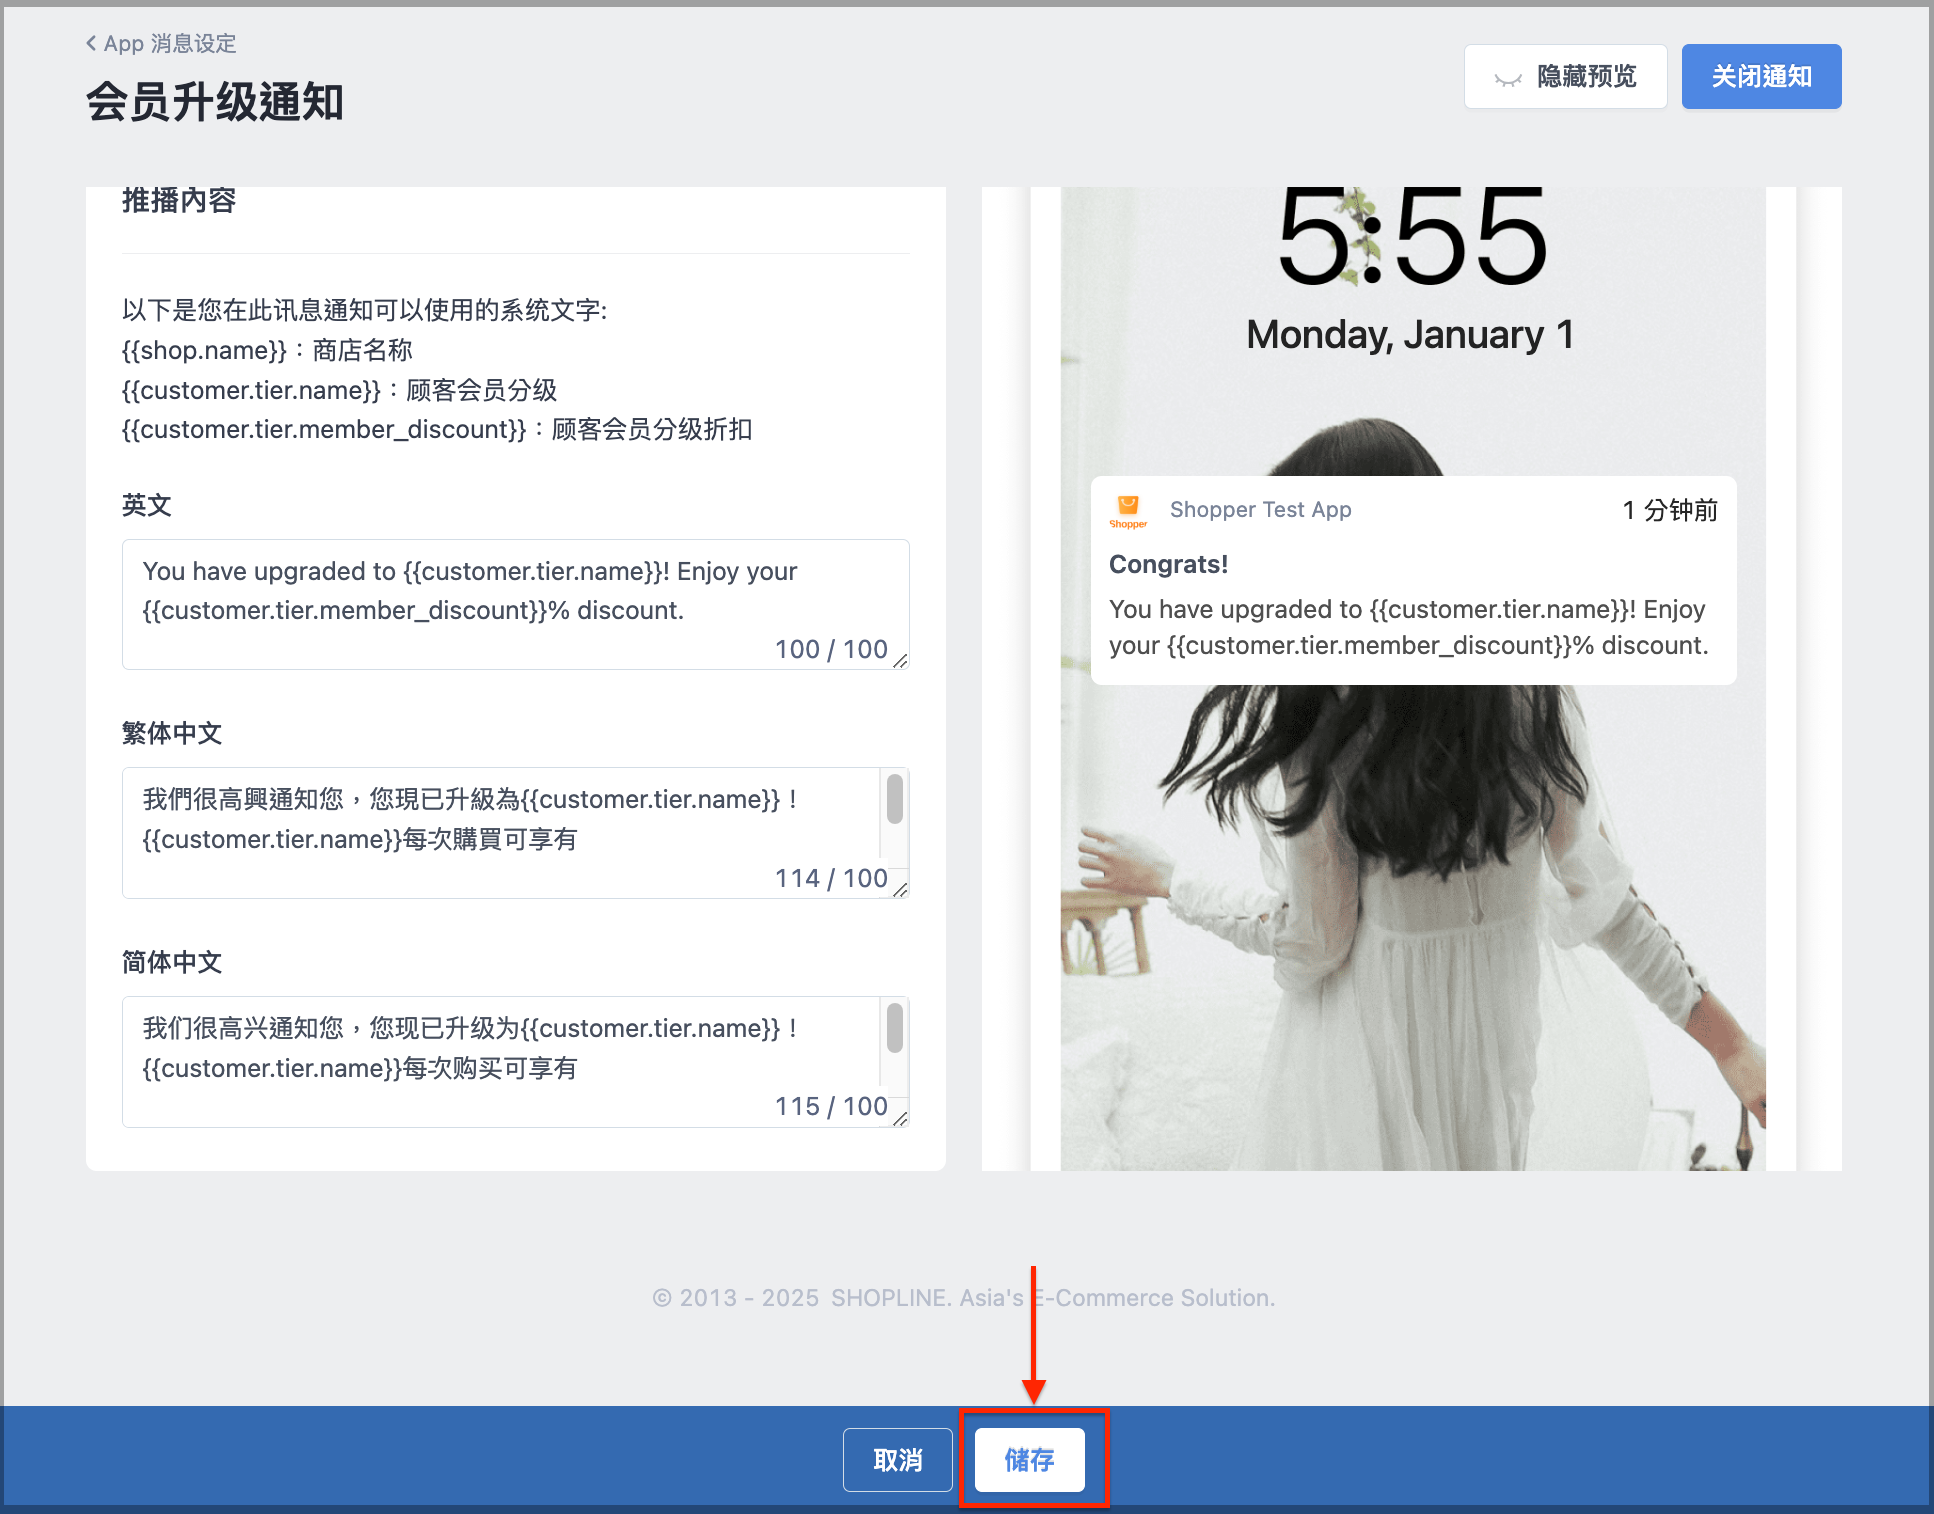Grab the resize handle of 英文 textarea

pos(900,661)
